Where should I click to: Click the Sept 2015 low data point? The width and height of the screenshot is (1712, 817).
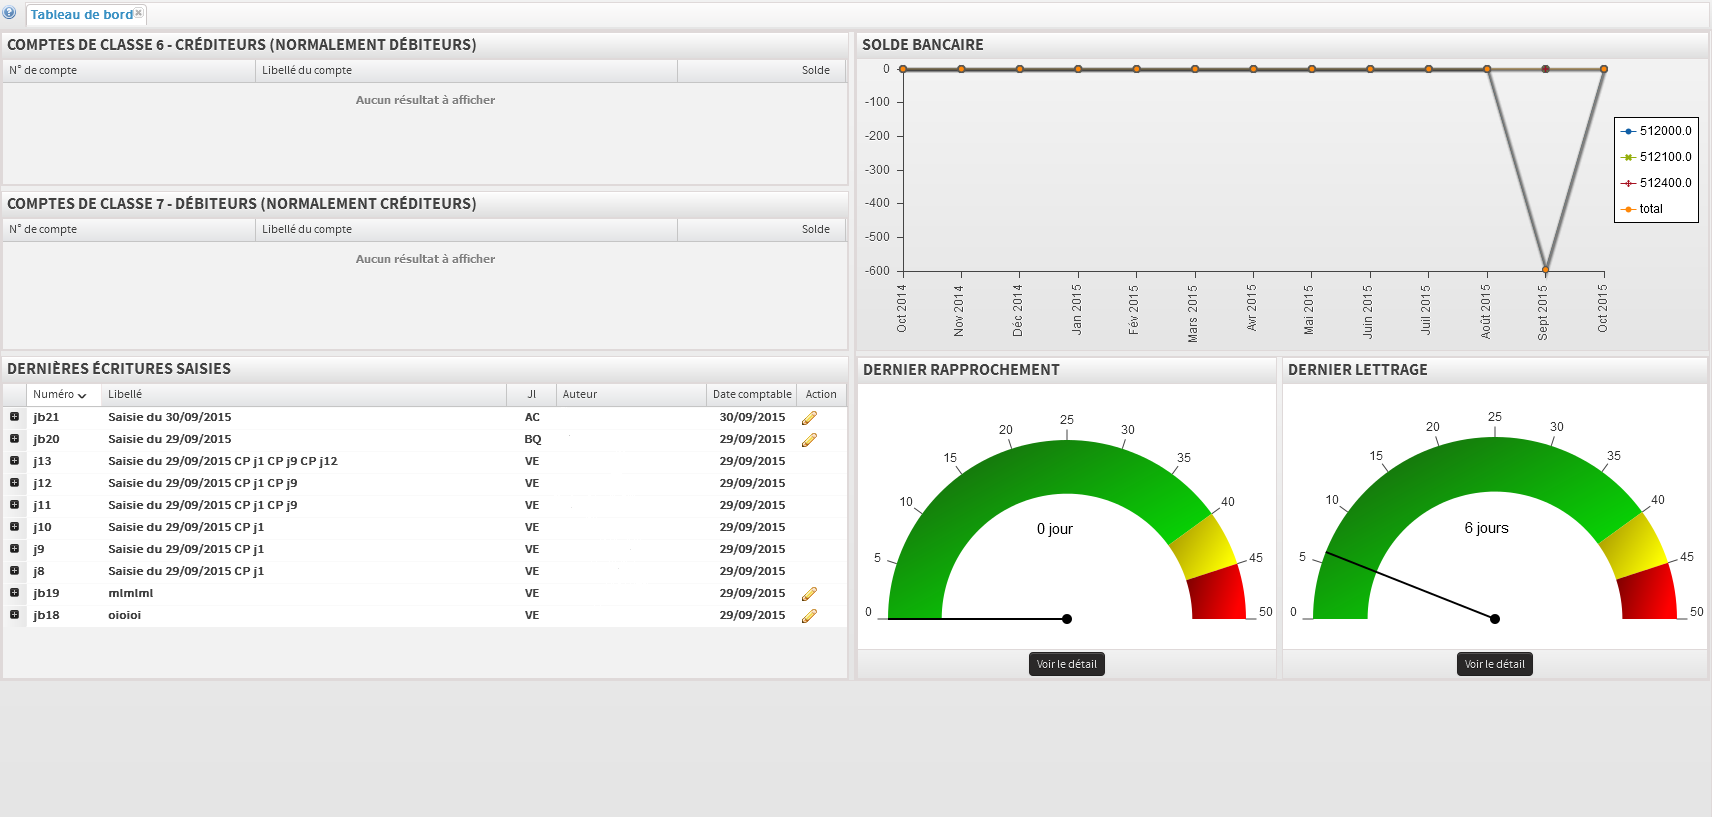point(1545,270)
